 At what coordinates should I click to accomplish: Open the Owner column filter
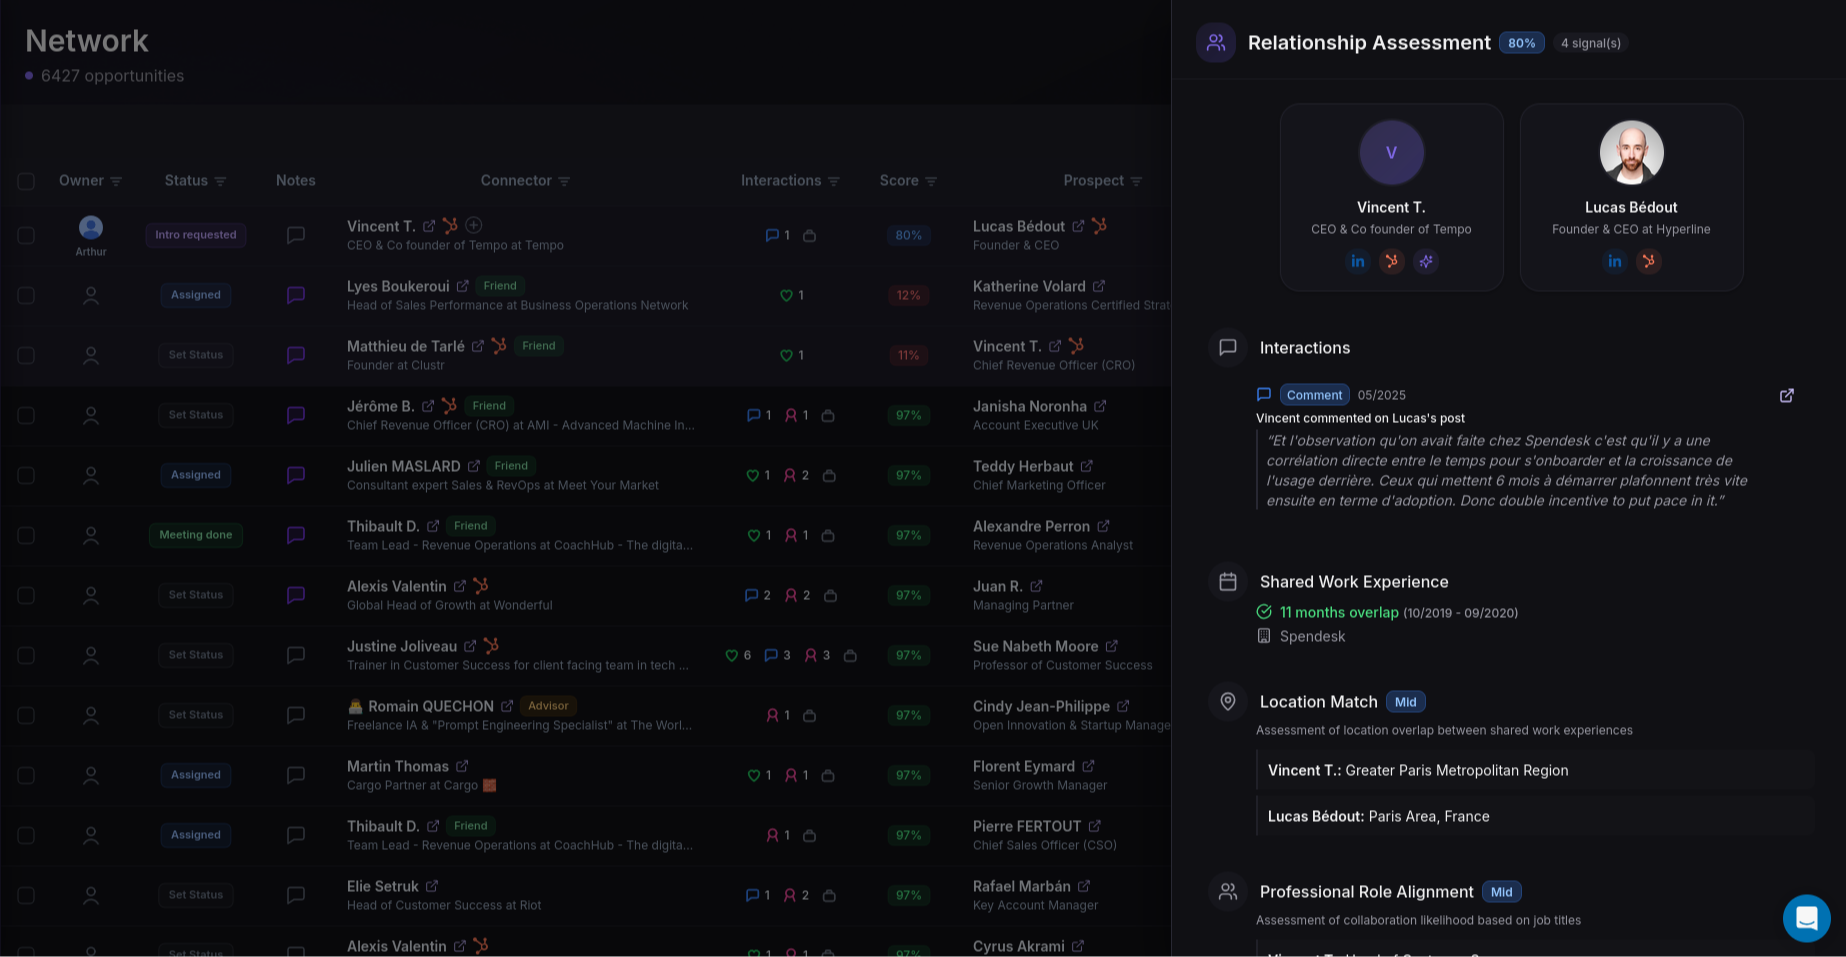[116, 181]
